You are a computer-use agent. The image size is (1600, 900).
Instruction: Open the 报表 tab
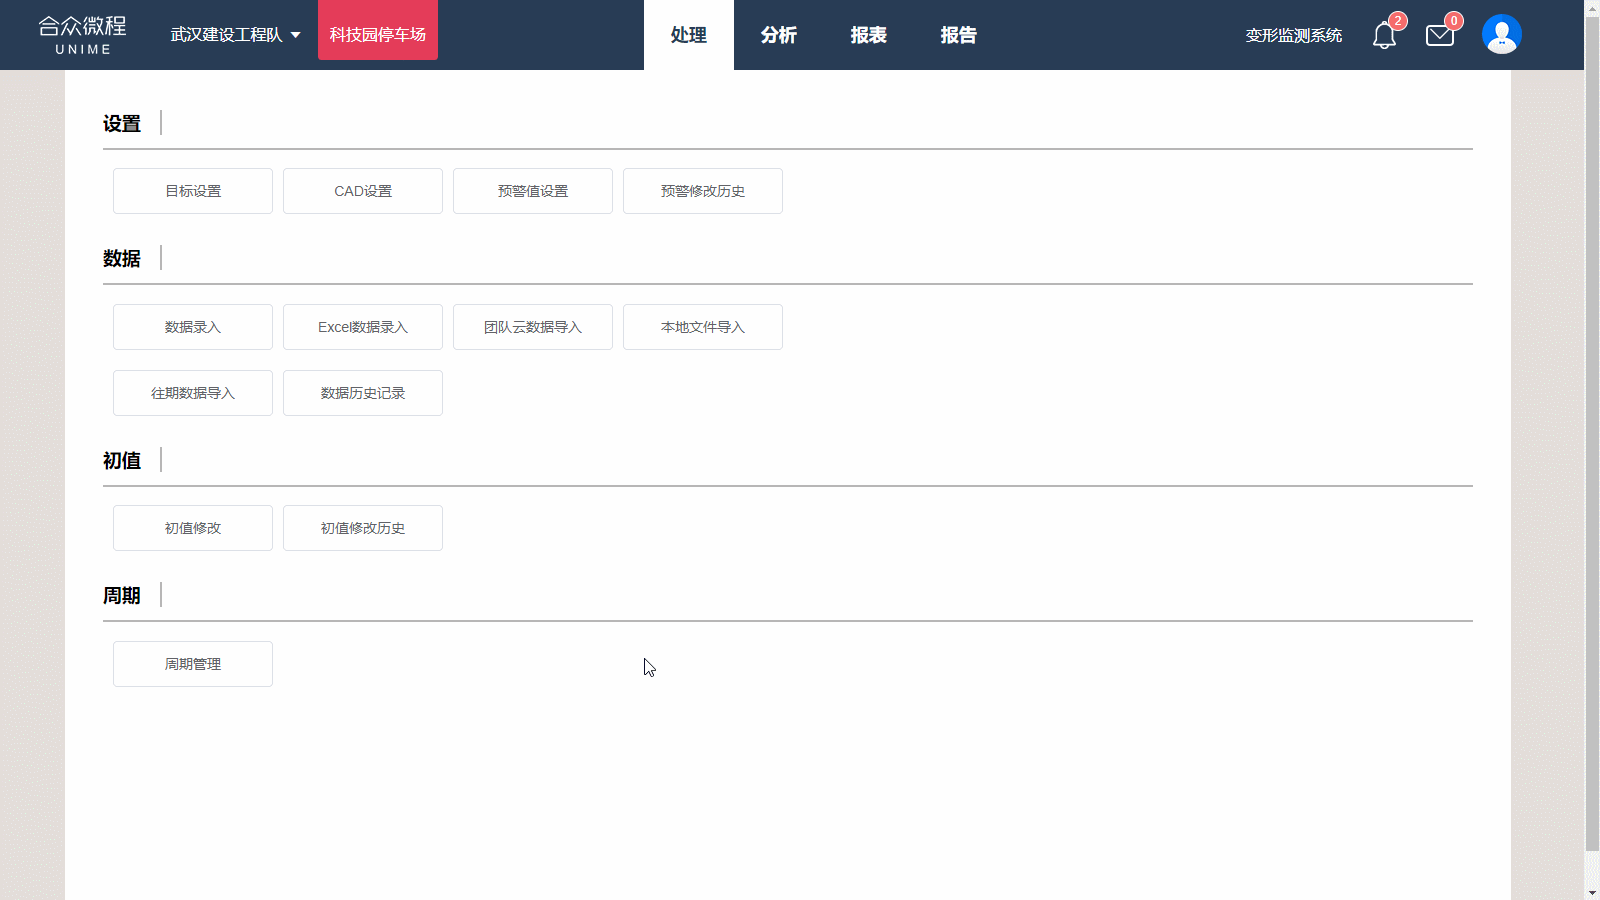868,35
